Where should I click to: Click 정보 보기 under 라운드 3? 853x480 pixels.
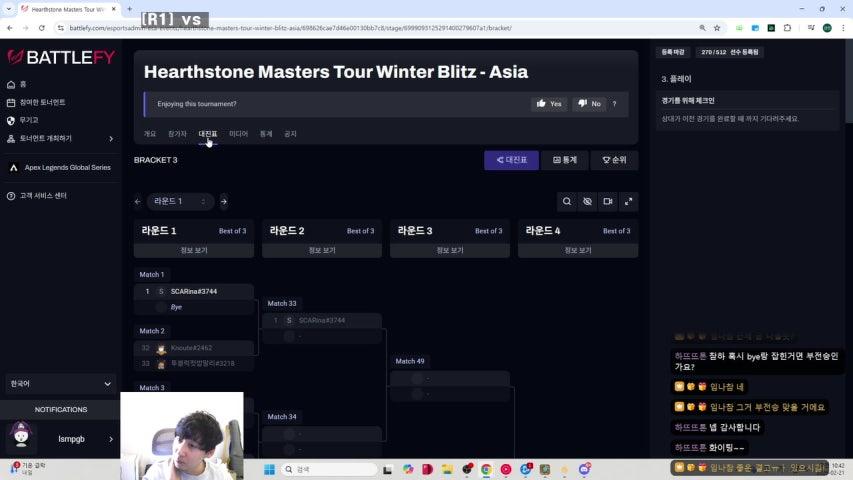tap(450, 250)
